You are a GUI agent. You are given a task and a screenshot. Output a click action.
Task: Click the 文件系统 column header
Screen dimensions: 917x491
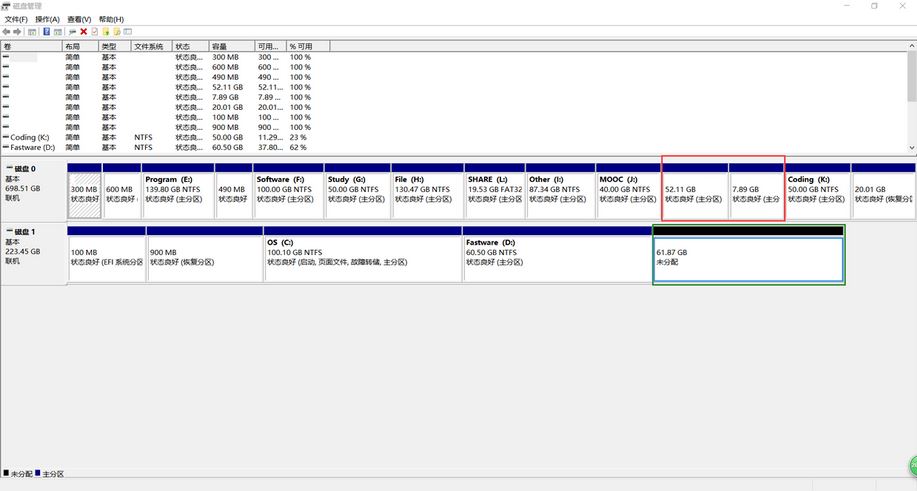point(149,46)
